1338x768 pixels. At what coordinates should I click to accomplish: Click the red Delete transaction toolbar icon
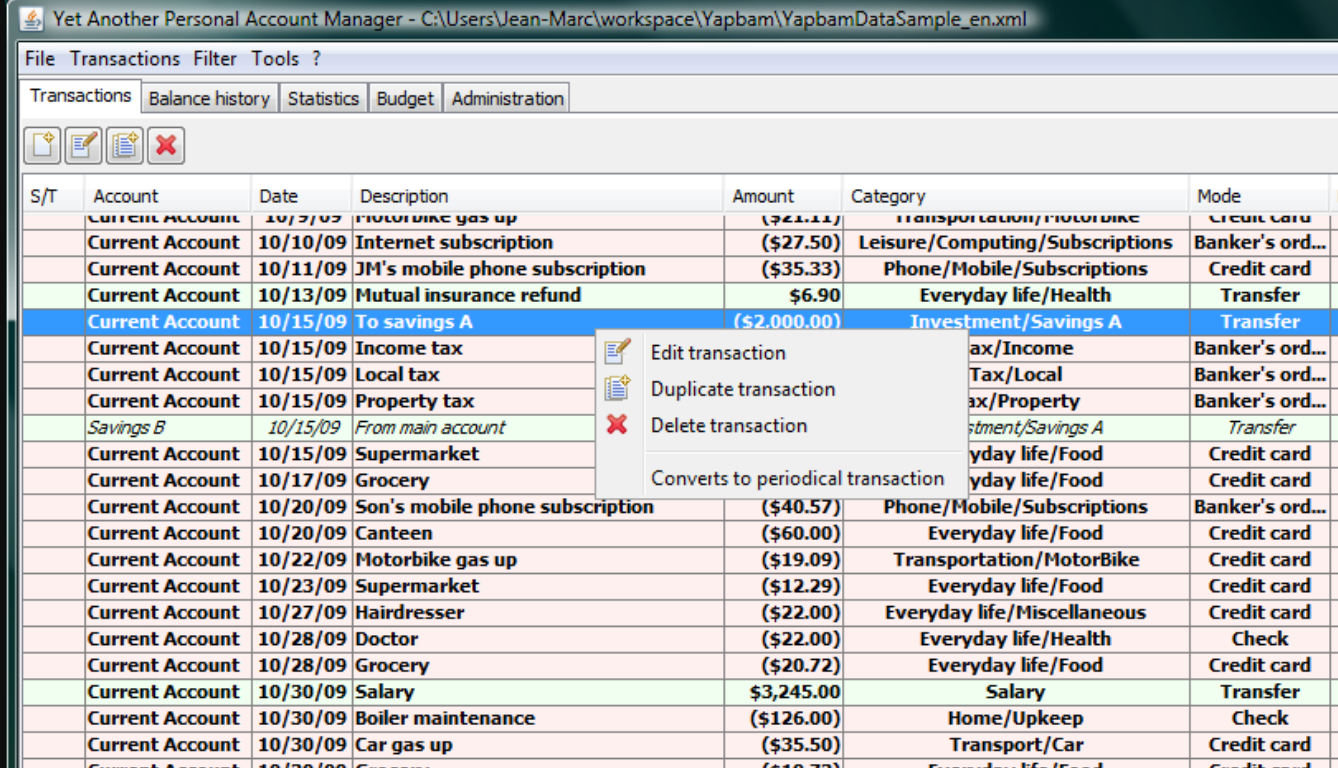tap(166, 146)
